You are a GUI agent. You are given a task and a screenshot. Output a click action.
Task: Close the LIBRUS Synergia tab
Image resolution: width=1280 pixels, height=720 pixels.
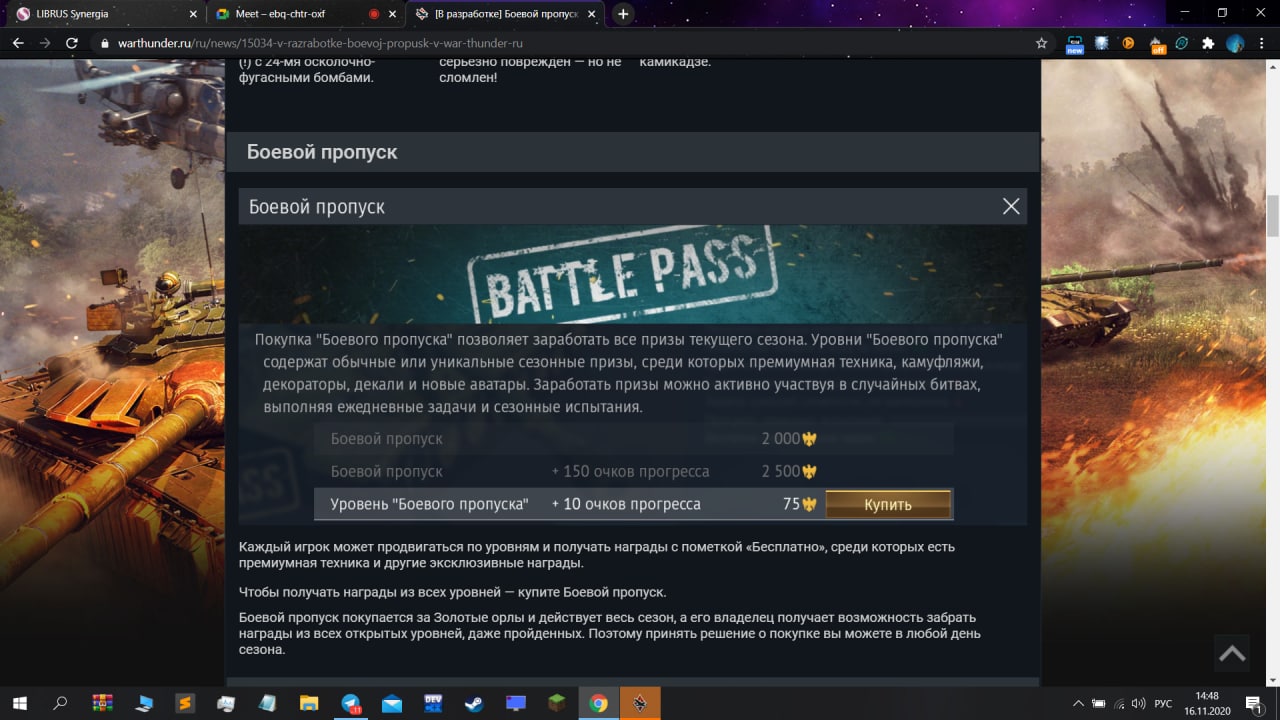(x=192, y=14)
